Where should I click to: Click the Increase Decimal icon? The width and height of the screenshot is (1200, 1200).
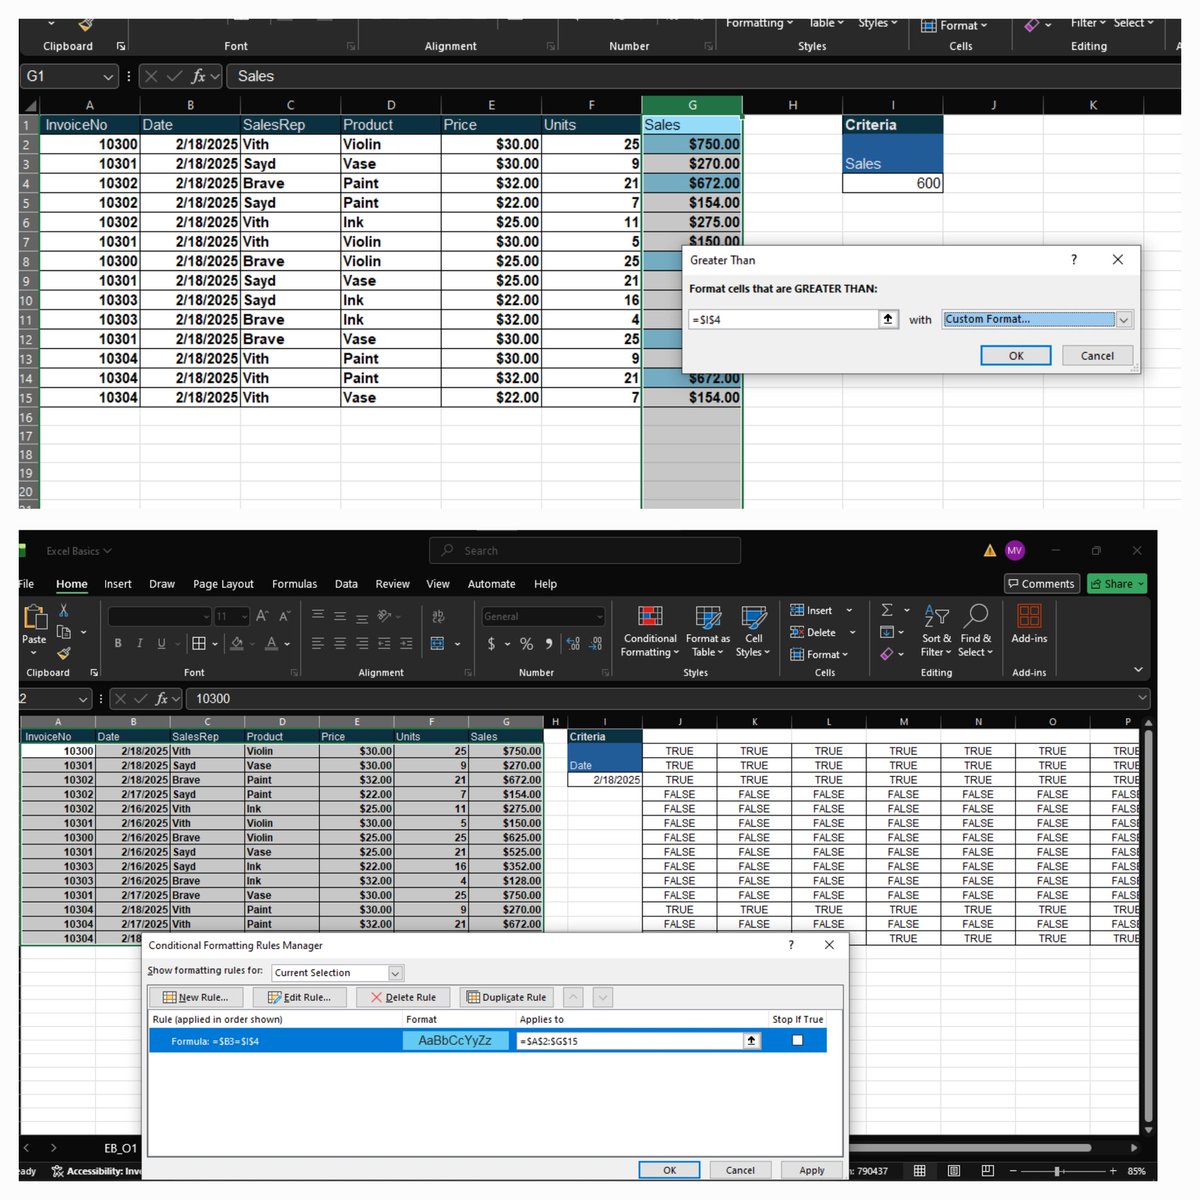573,643
